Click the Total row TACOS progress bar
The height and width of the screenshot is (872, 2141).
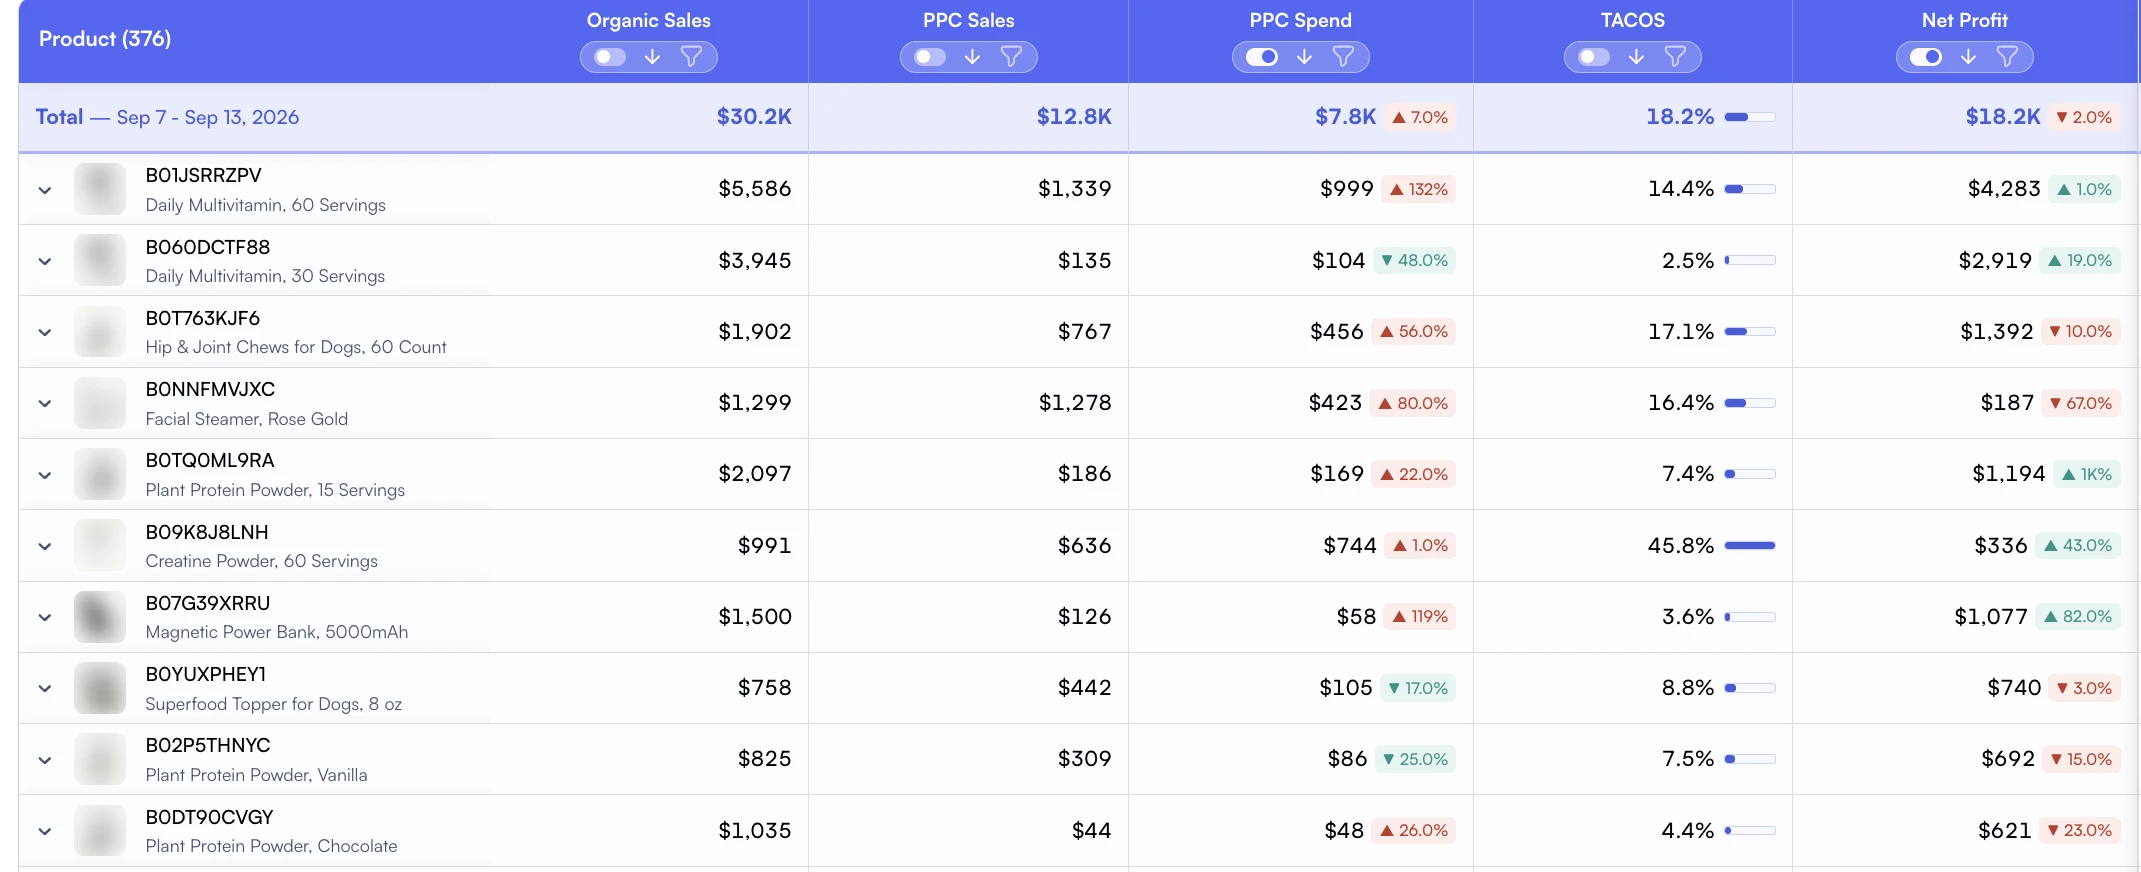[x=1750, y=117]
